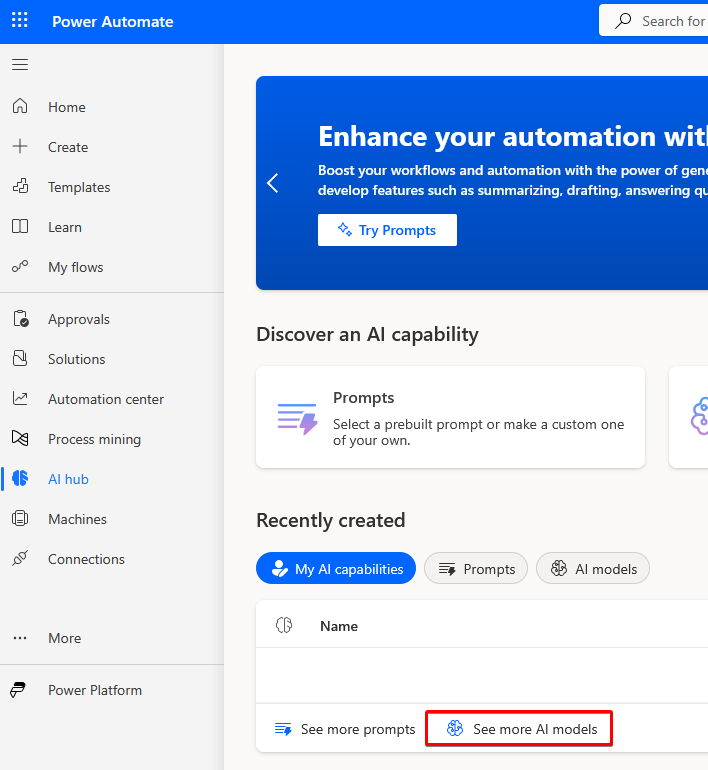The image size is (708, 770).
Task: Go to previous banner slide chevron
Action: [x=273, y=183]
